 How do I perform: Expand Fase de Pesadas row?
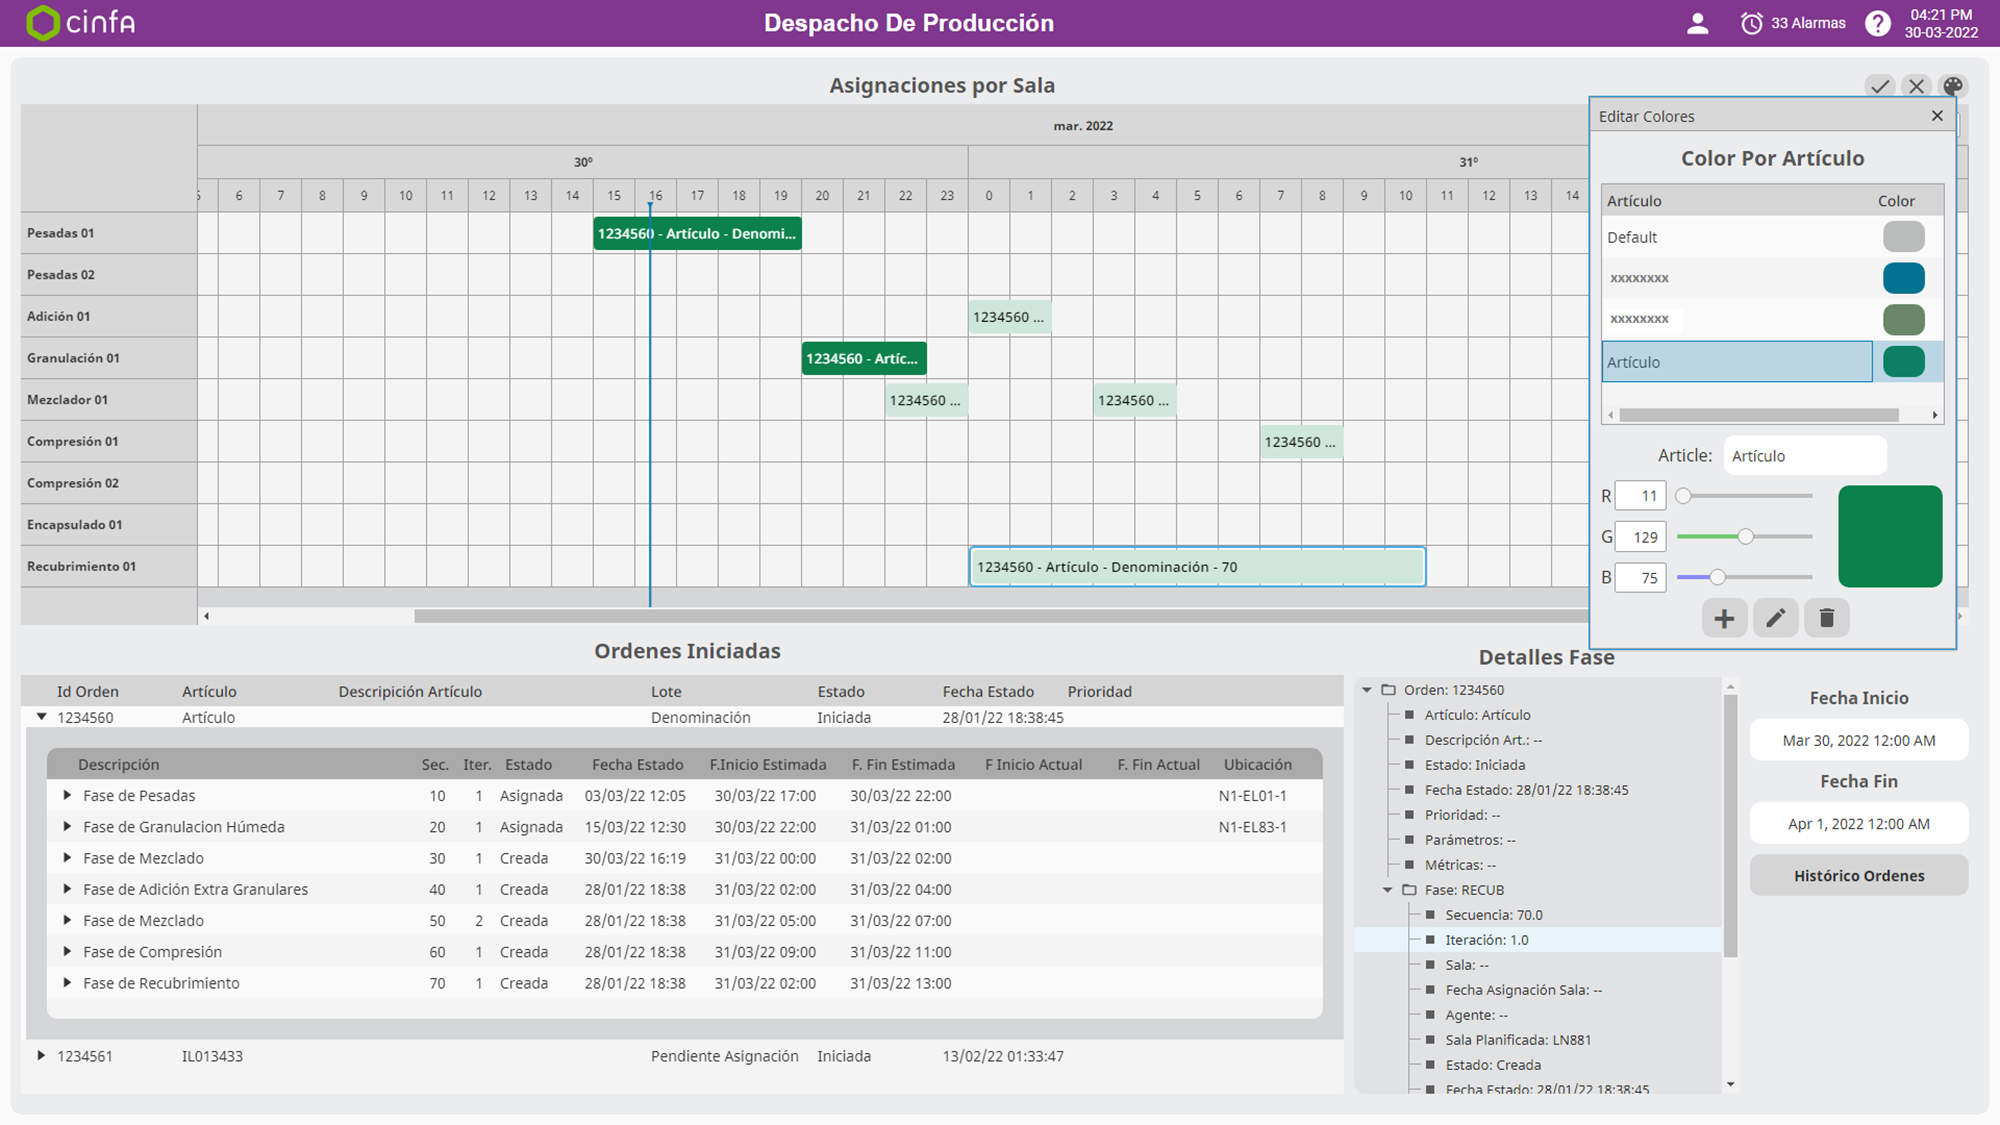pos(67,795)
